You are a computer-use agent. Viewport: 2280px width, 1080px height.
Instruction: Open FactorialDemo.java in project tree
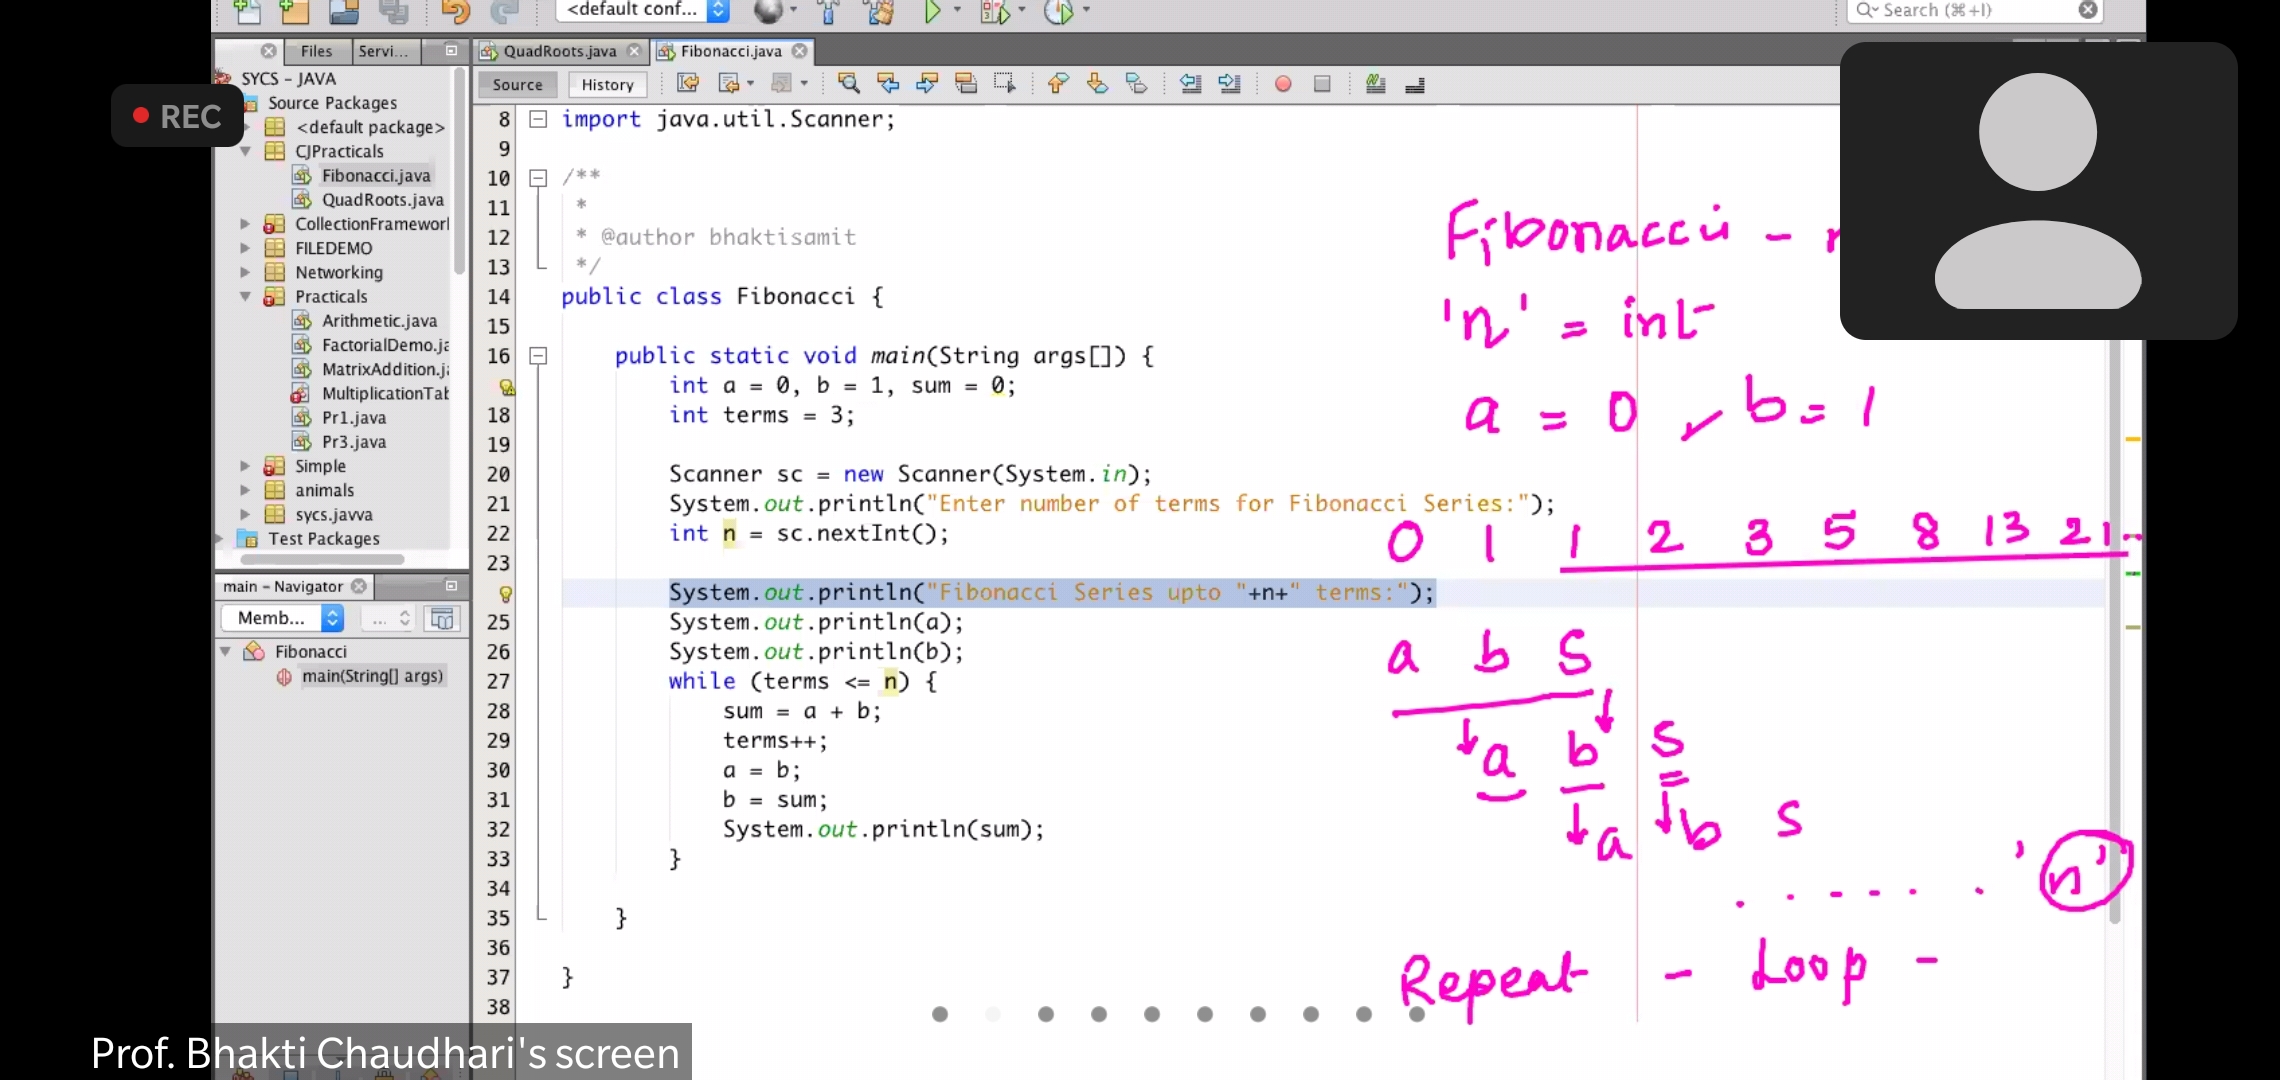(383, 345)
